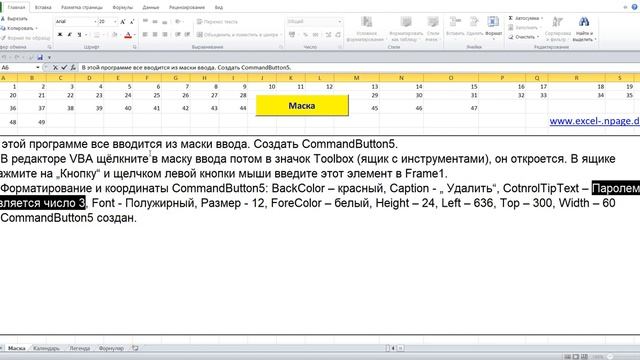Image resolution: width=640 pixels, height=360 pixels.
Task: Toggle Wrap Text (Перенос текста)
Action: pos(217,22)
